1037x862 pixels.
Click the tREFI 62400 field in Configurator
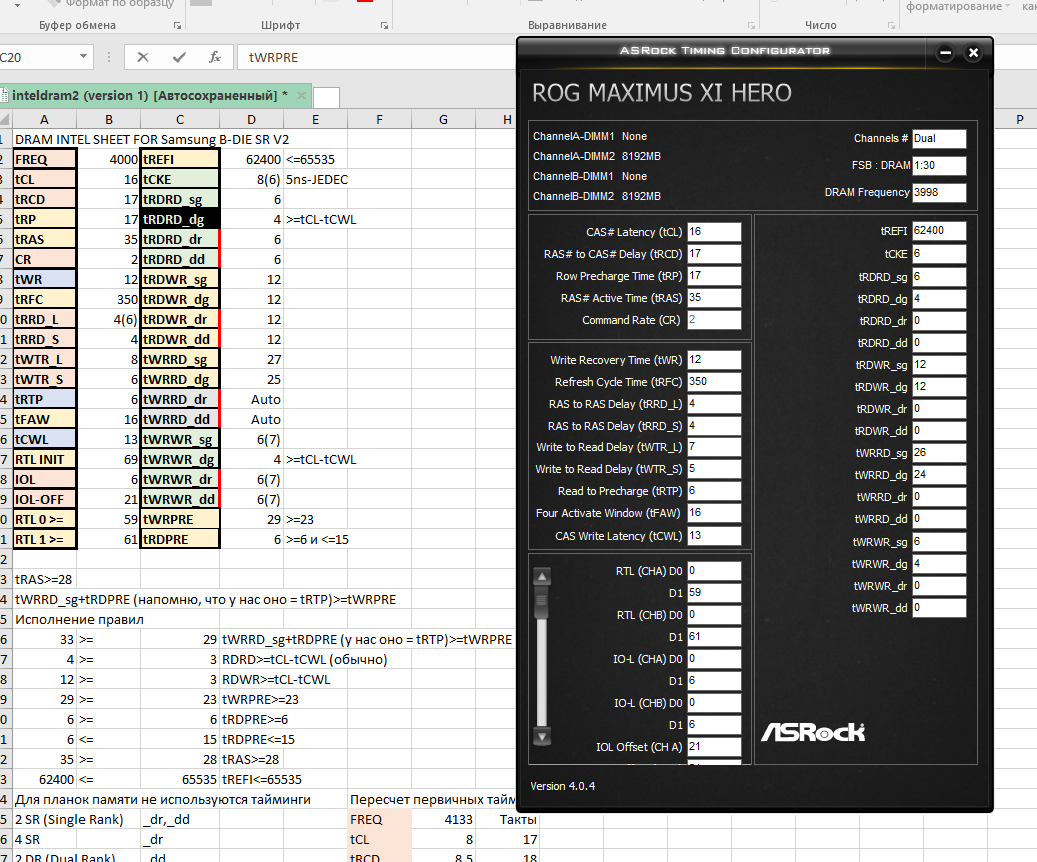939,231
